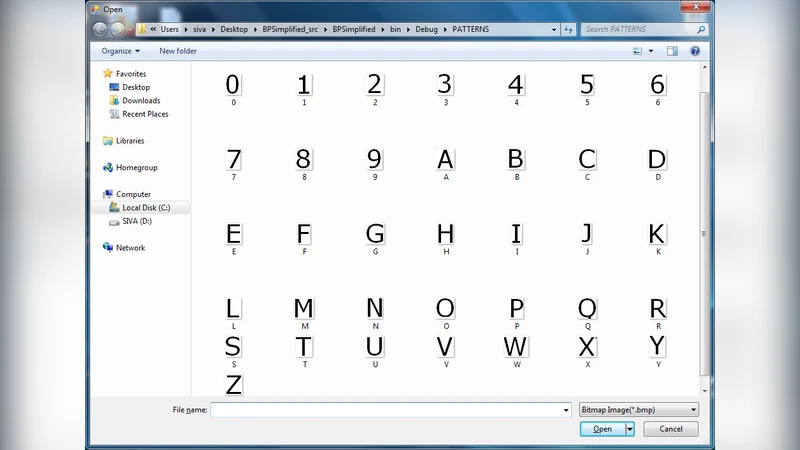This screenshot has width=800, height=450.
Task: Toggle the preview pane button
Action: (672, 51)
